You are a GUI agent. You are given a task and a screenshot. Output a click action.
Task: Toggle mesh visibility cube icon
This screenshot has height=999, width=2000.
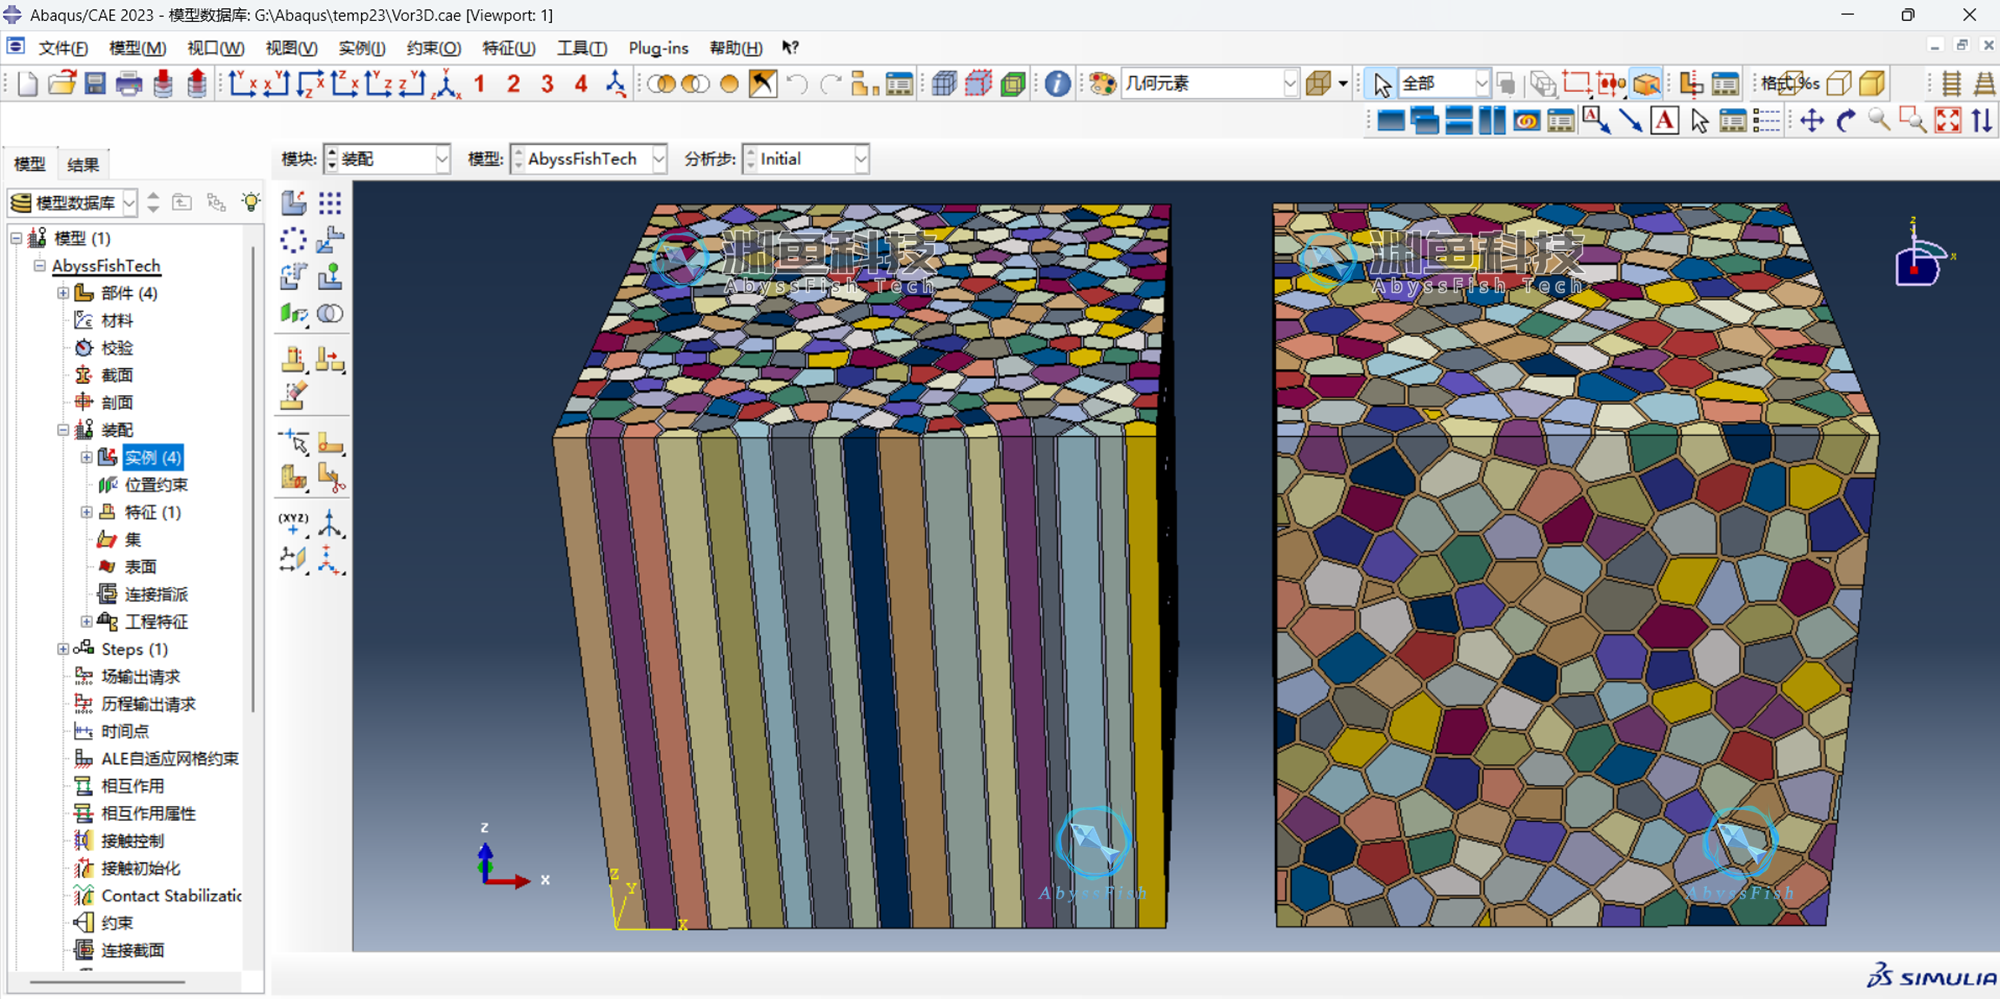tap(945, 84)
